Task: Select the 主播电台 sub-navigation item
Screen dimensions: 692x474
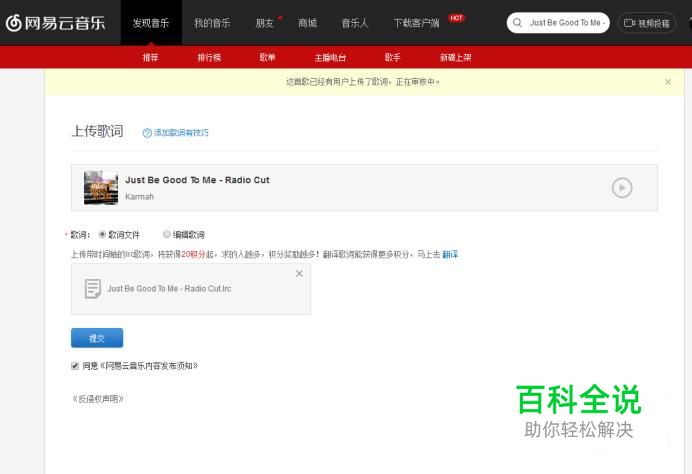Action: click(x=330, y=57)
